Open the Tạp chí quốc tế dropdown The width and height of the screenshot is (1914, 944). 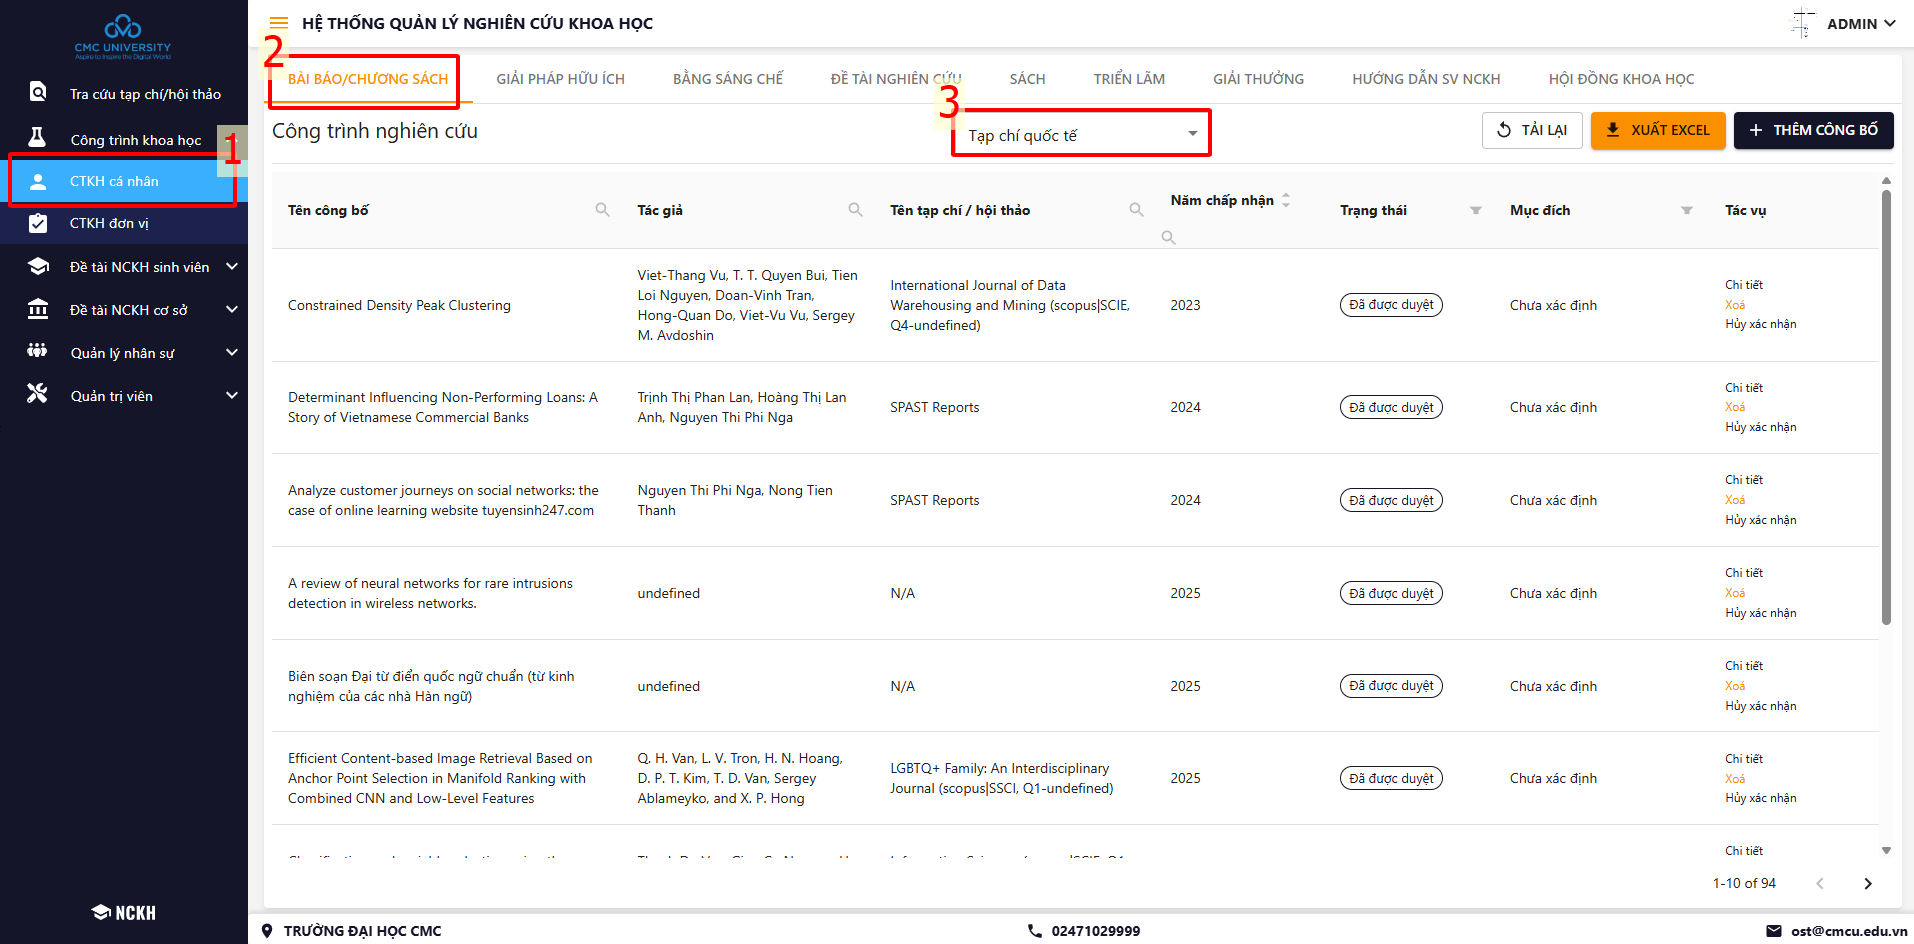(x=1080, y=135)
